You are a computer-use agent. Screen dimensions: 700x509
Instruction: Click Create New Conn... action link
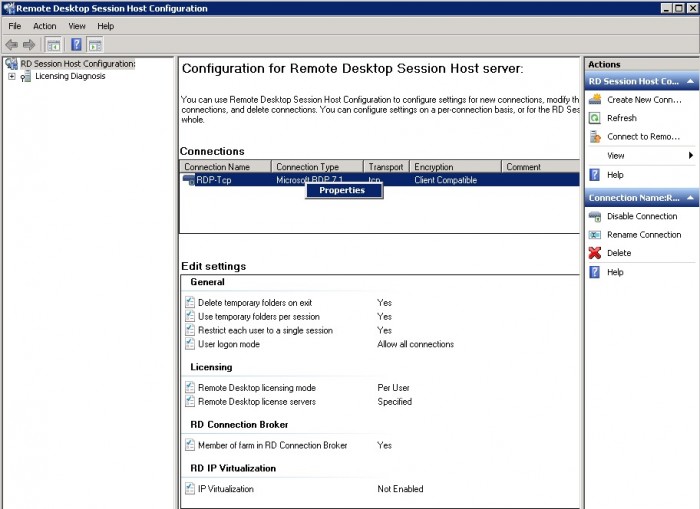644,100
